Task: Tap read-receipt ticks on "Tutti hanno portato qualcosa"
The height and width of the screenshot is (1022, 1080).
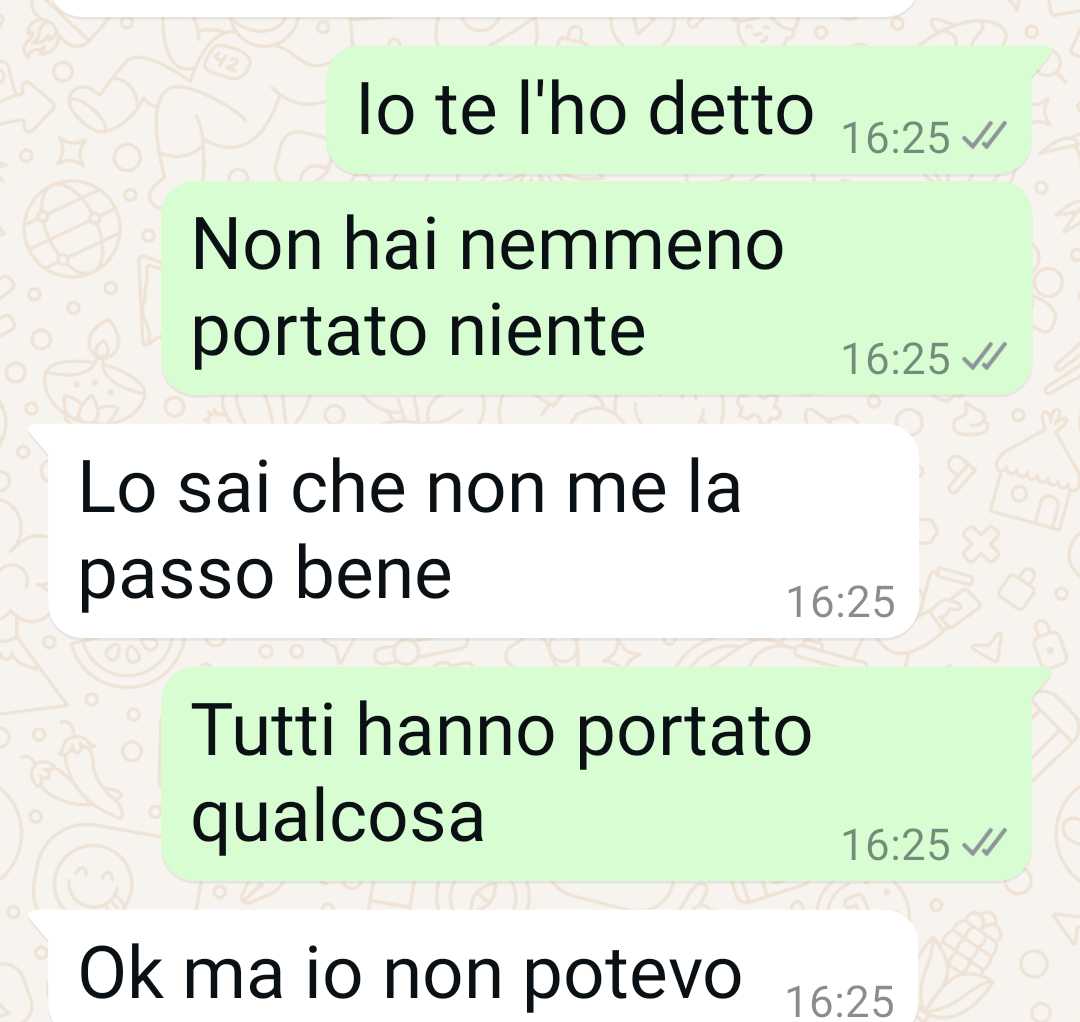Action: pos(984,842)
